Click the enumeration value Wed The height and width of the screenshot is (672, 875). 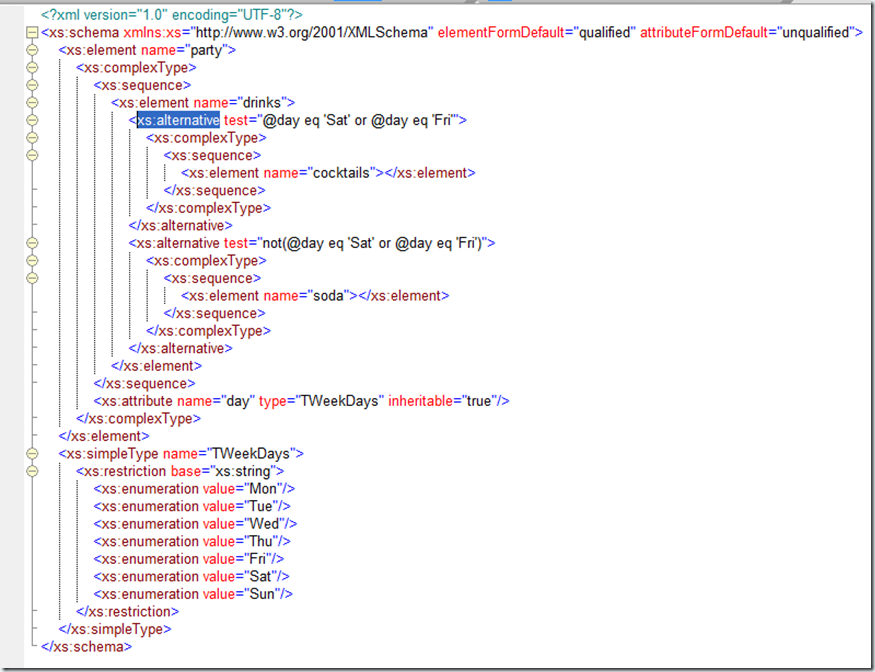tap(262, 524)
